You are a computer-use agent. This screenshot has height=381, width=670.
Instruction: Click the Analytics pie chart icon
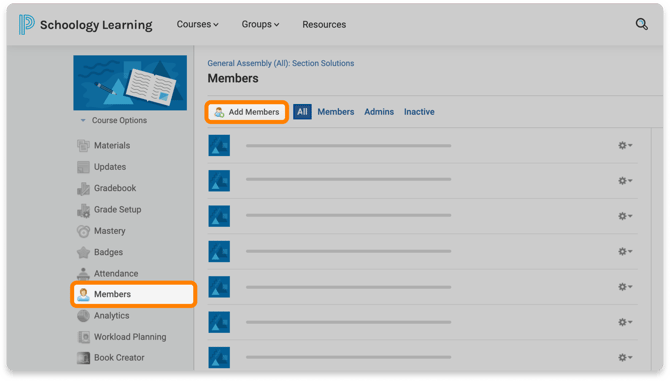point(83,316)
